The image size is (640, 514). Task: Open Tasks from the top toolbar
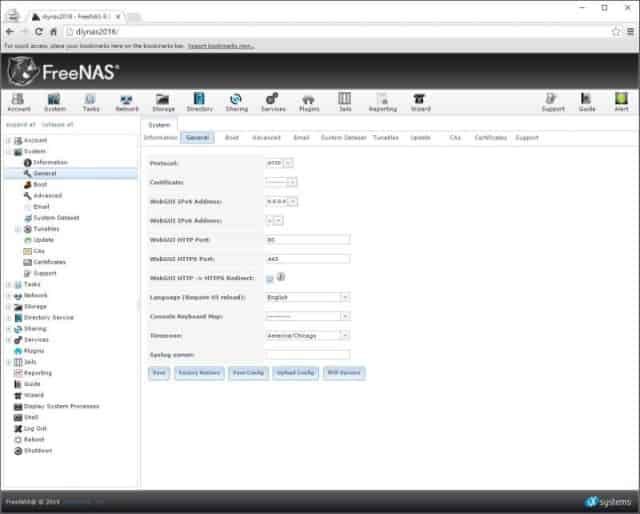(x=91, y=102)
